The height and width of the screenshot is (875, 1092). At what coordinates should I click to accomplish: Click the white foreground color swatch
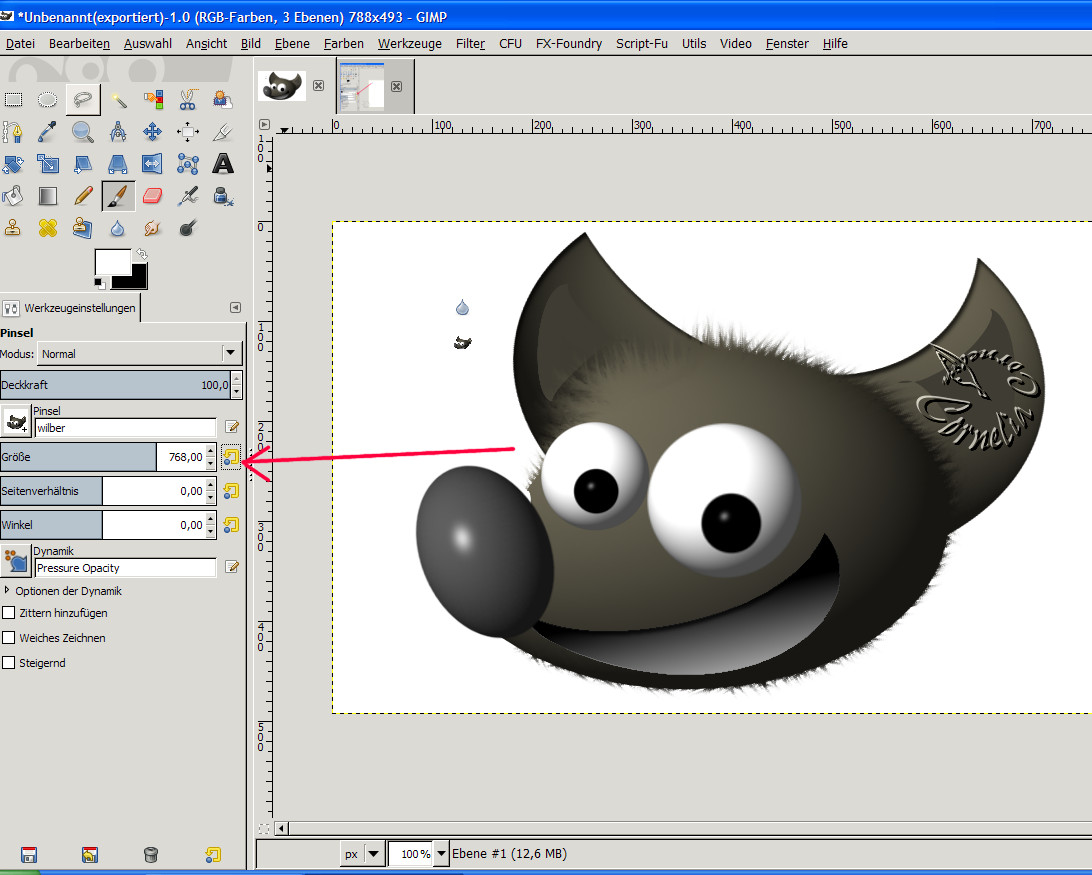click(112, 262)
